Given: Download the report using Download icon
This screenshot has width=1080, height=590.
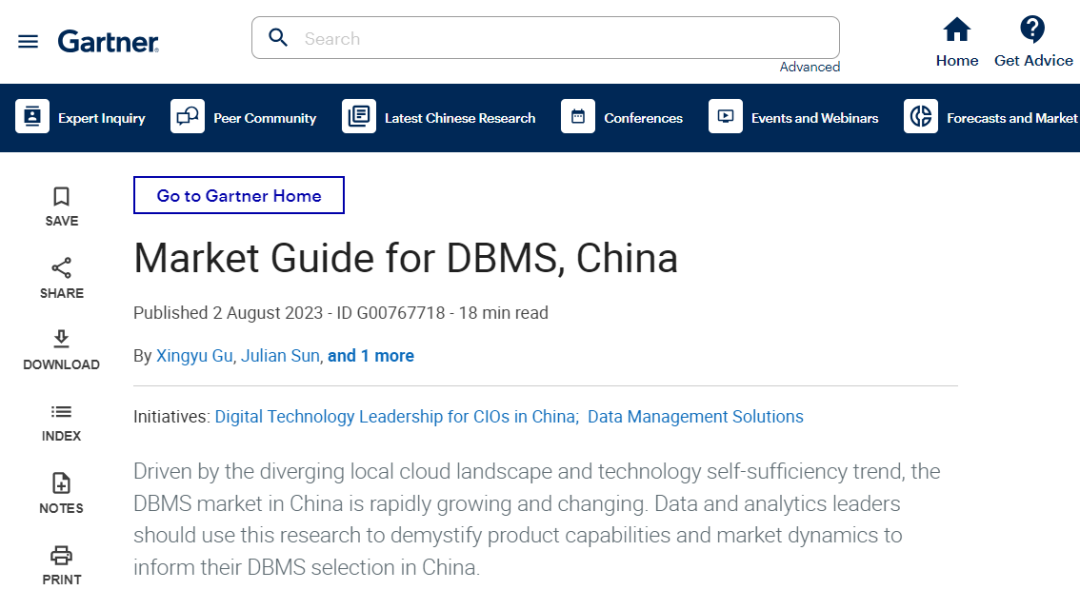Looking at the screenshot, I should [61, 340].
